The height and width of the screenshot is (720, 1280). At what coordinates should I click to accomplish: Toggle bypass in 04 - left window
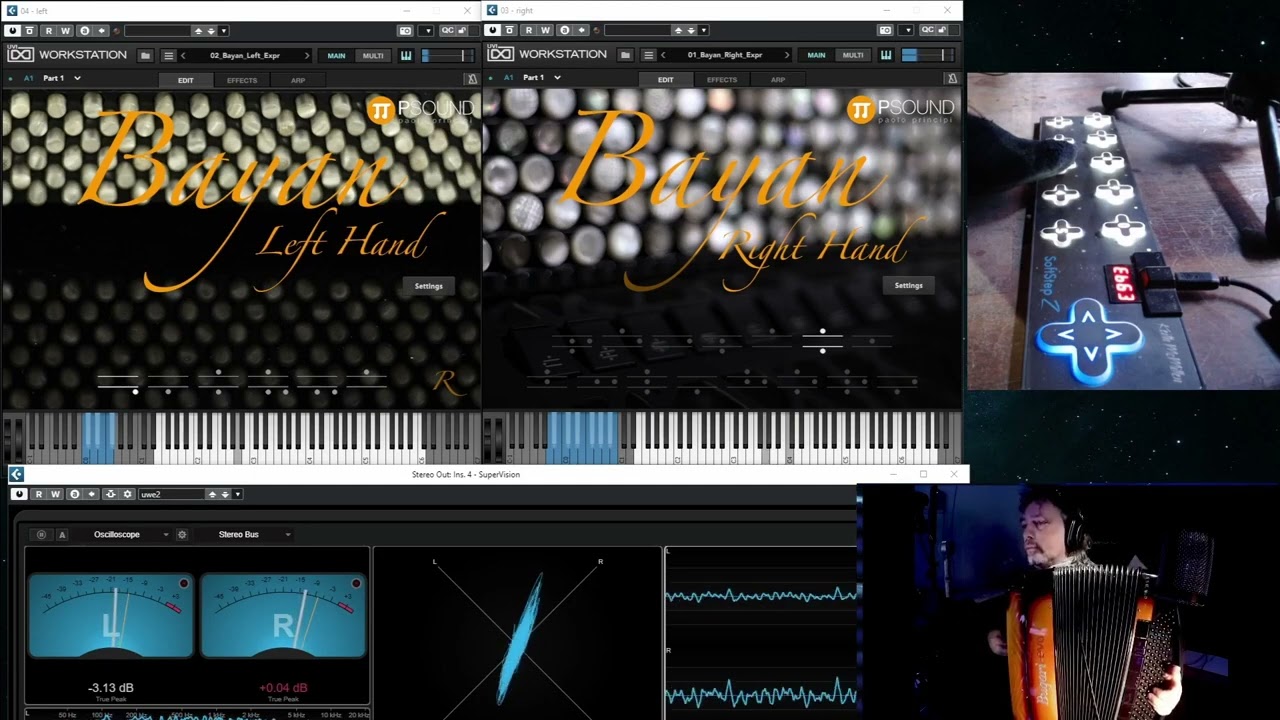29,31
